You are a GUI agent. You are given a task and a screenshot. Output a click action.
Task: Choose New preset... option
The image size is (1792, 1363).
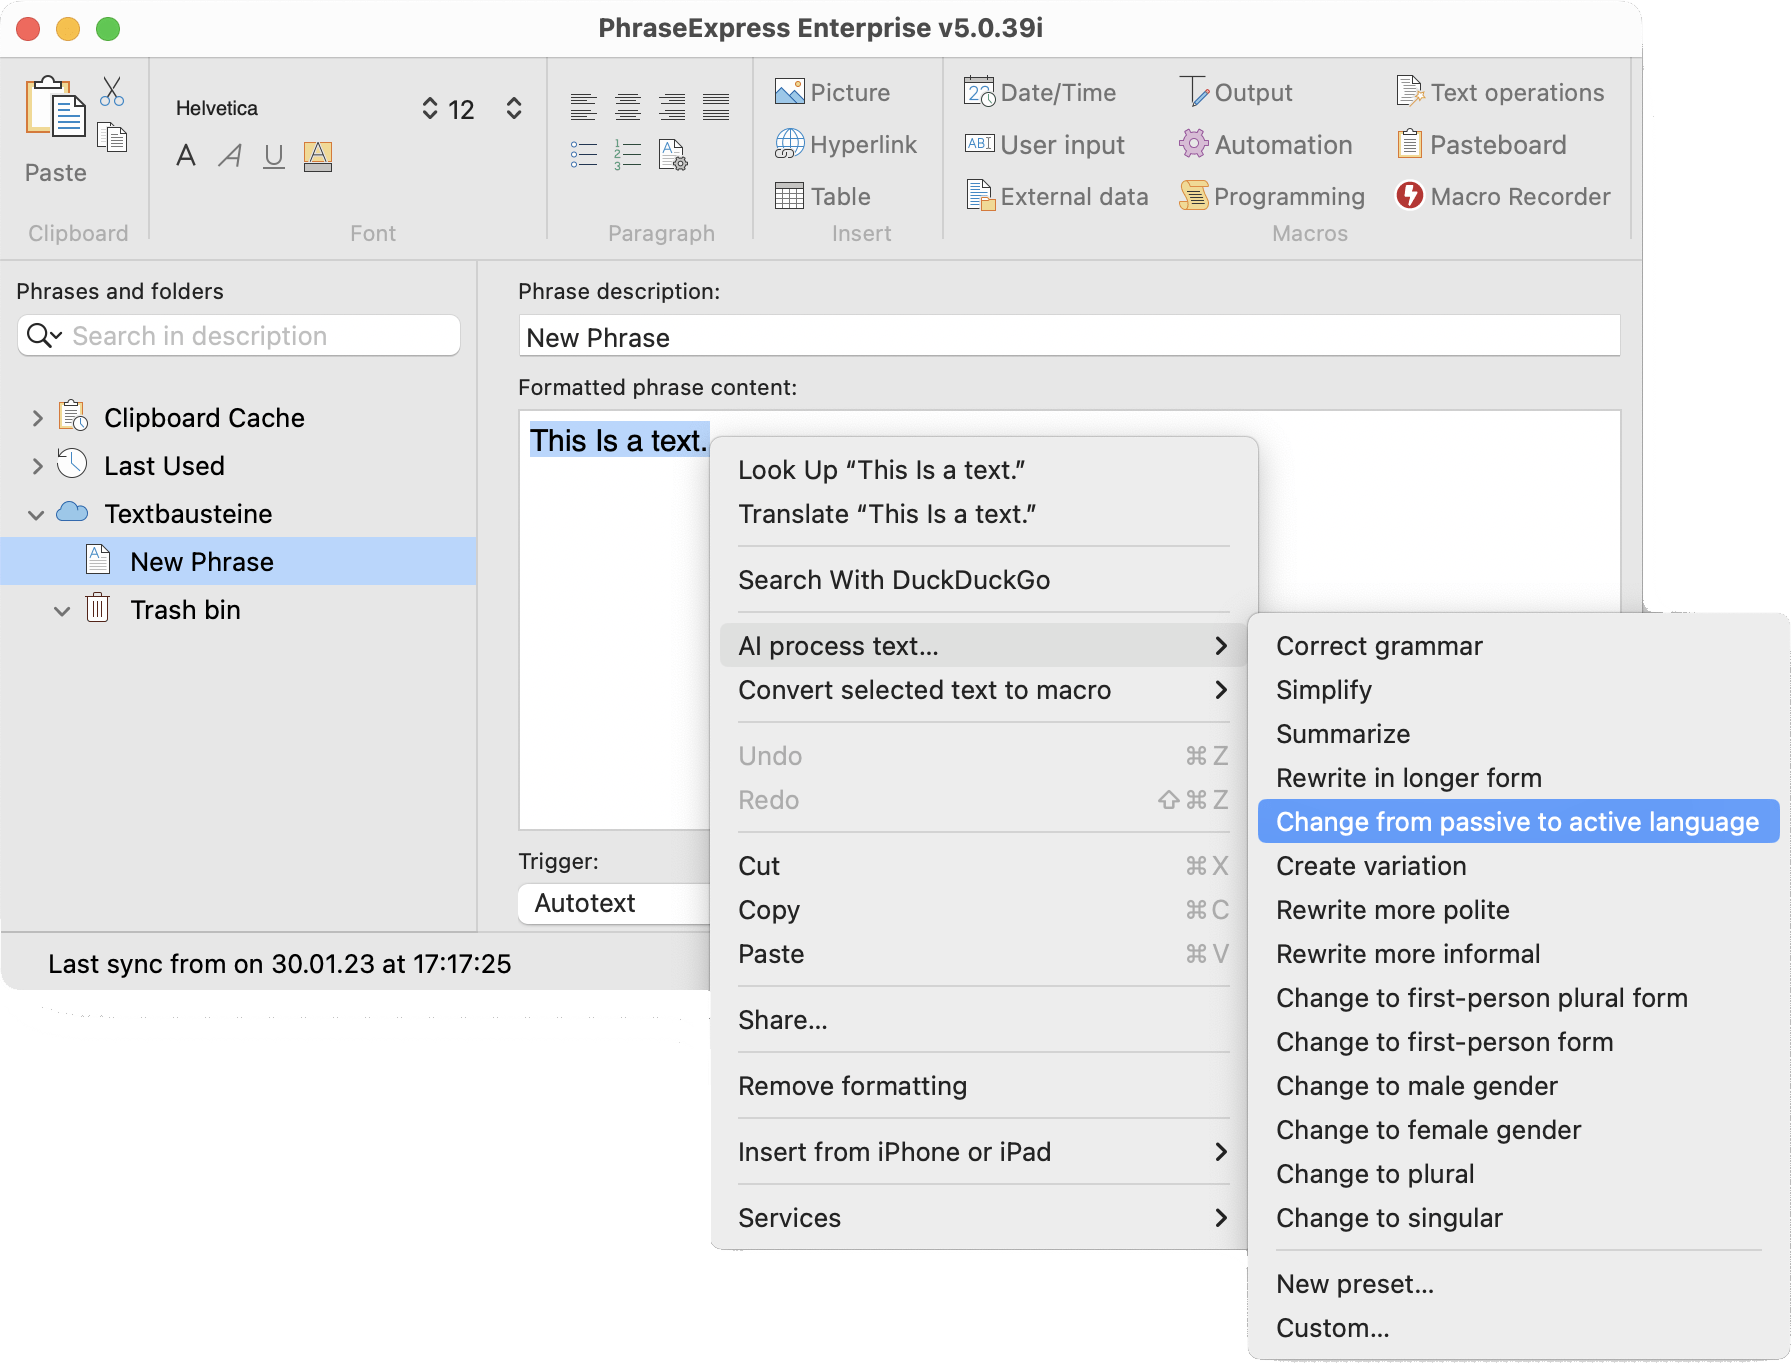pos(1519,1284)
